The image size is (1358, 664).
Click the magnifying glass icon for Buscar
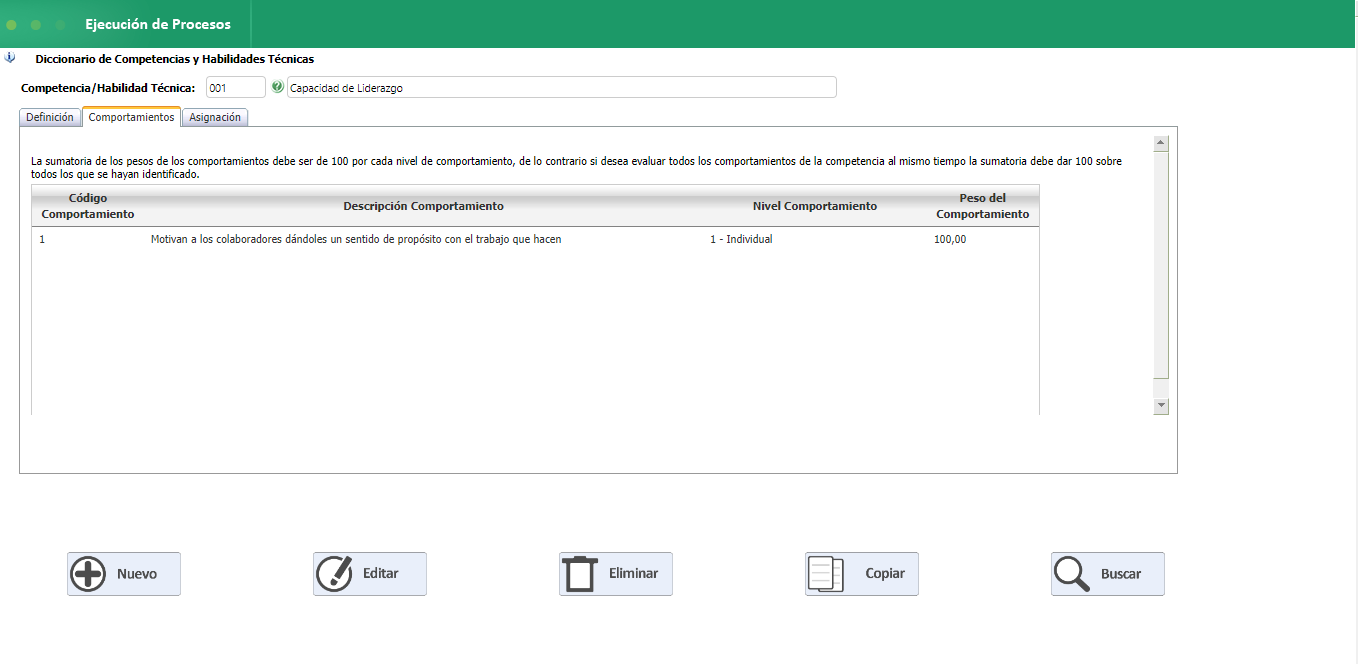pos(1072,574)
